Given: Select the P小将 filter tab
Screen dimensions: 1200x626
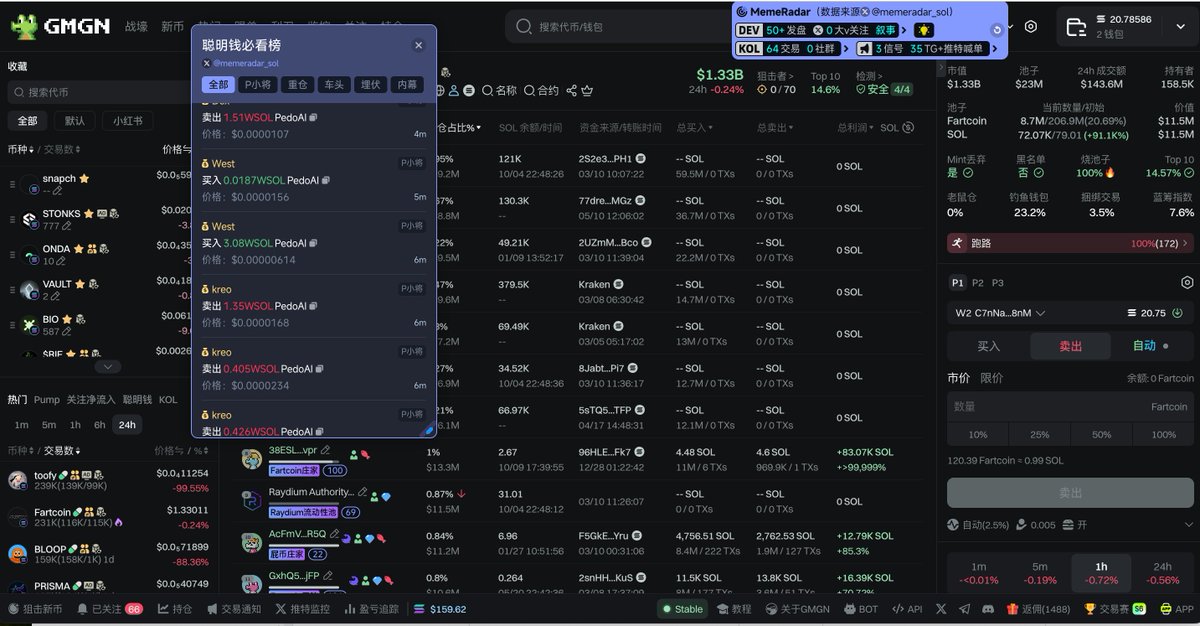Looking at the screenshot, I should pos(258,85).
